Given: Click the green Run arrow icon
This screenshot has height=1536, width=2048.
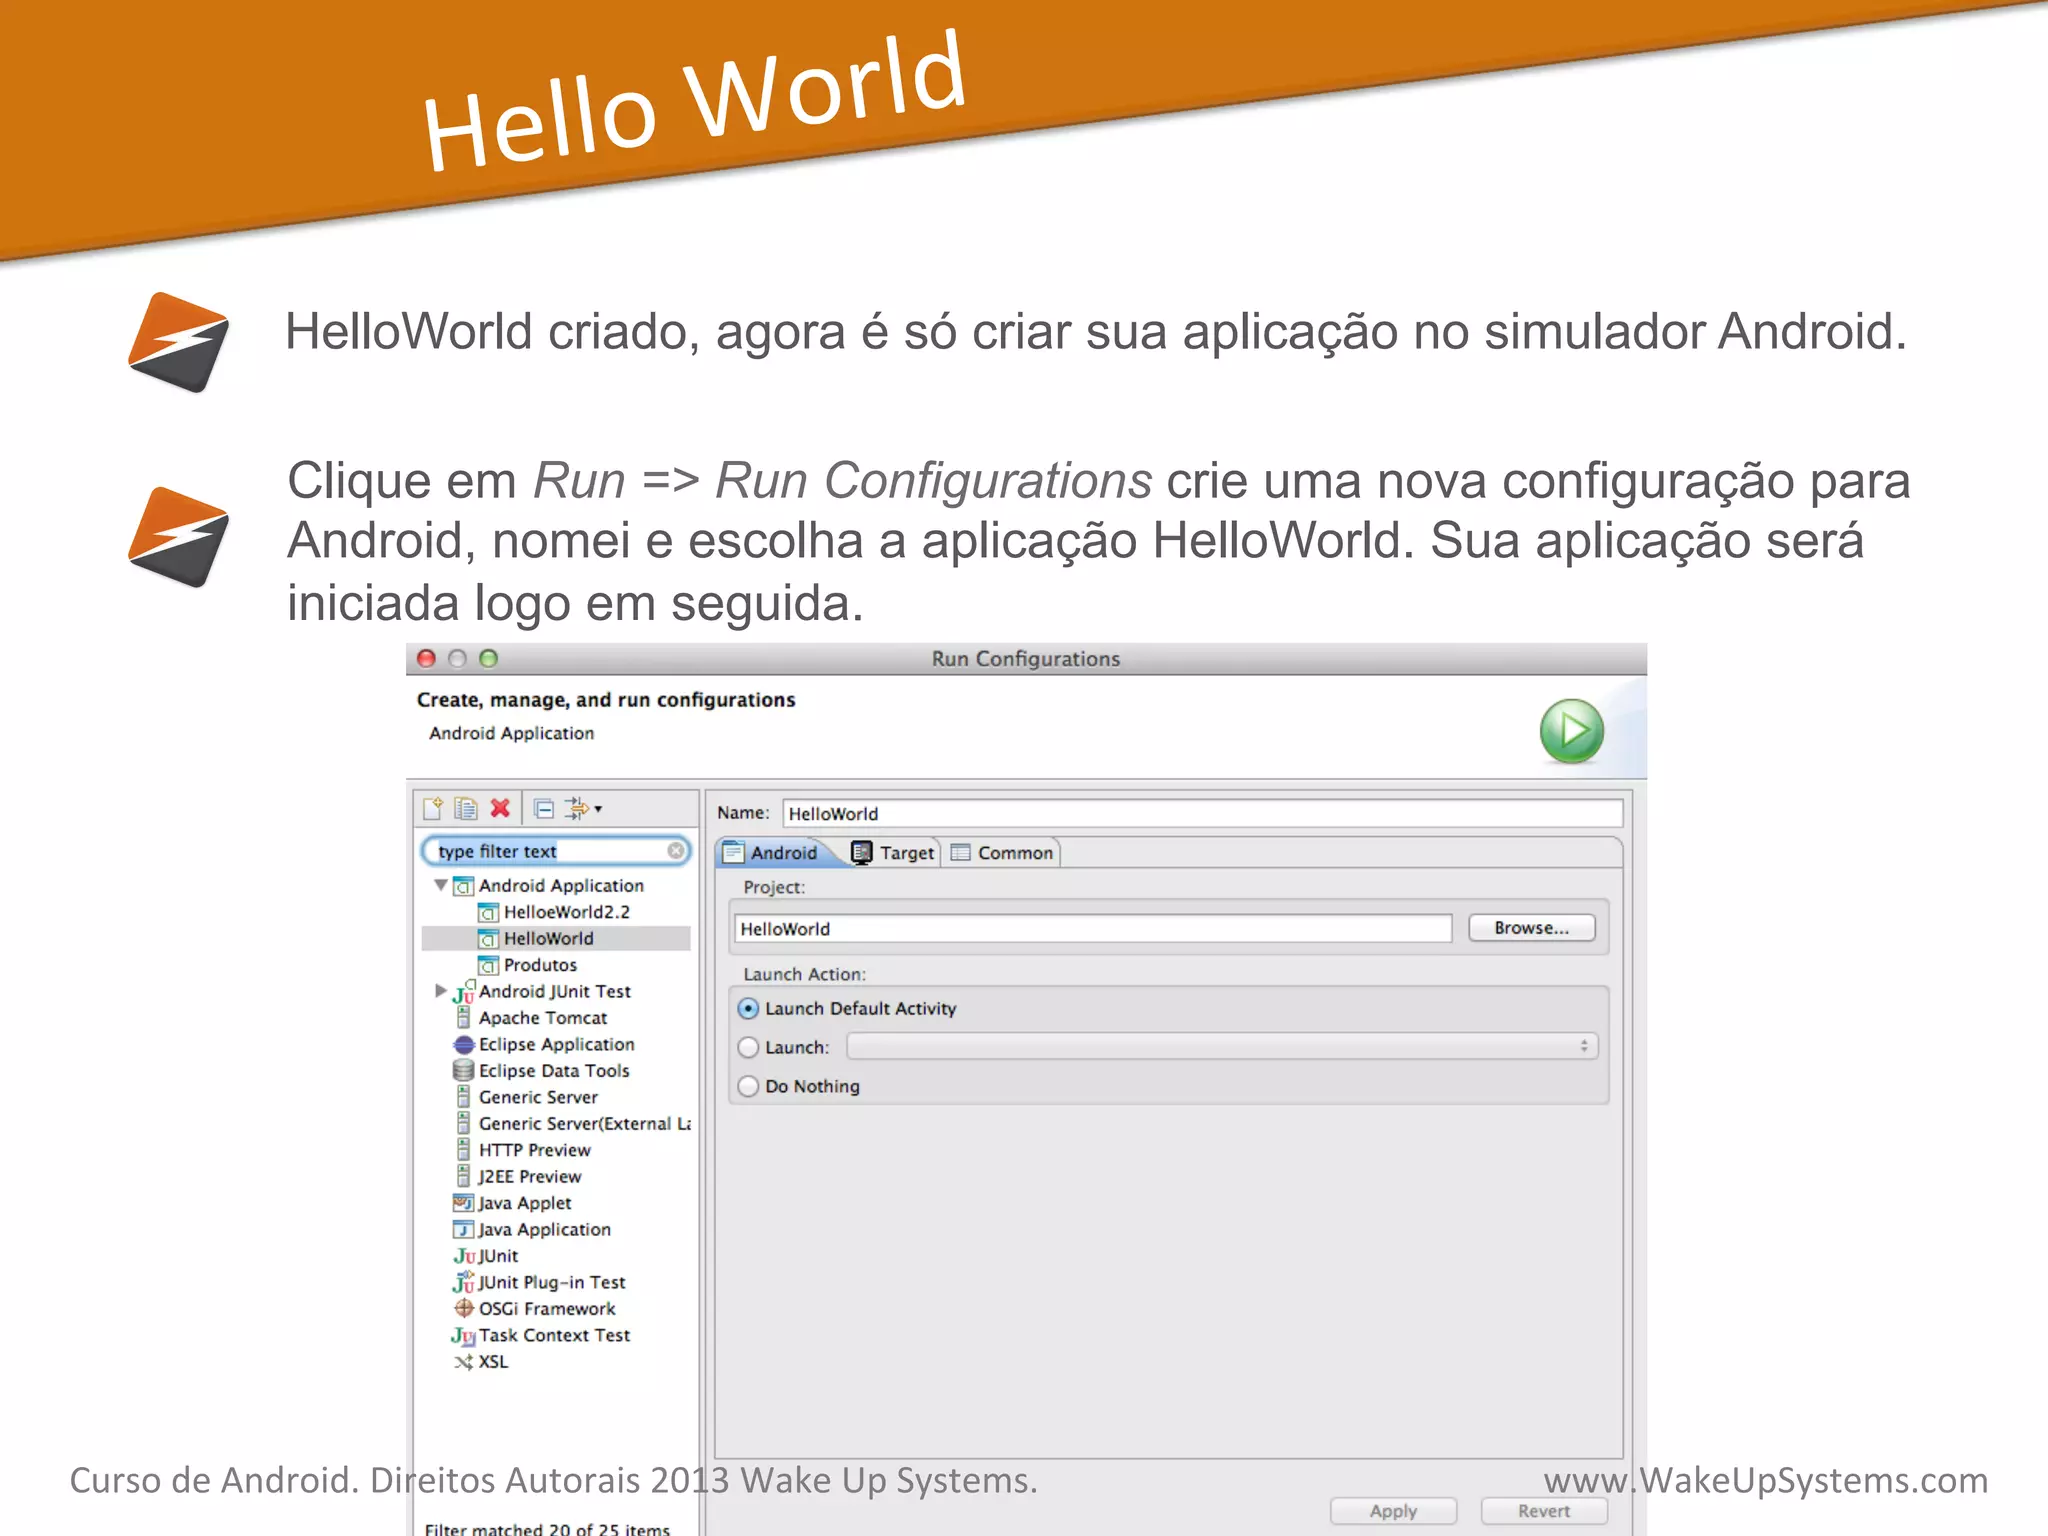Looking at the screenshot, I should pos(1571,731).
